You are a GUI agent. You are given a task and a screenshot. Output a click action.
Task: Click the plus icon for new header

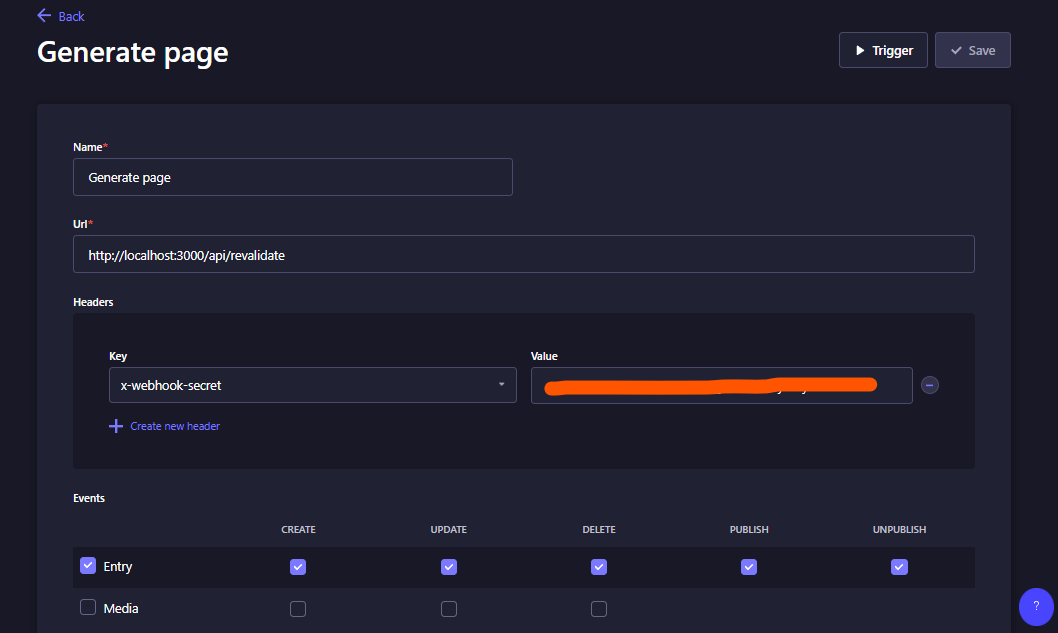116,426
